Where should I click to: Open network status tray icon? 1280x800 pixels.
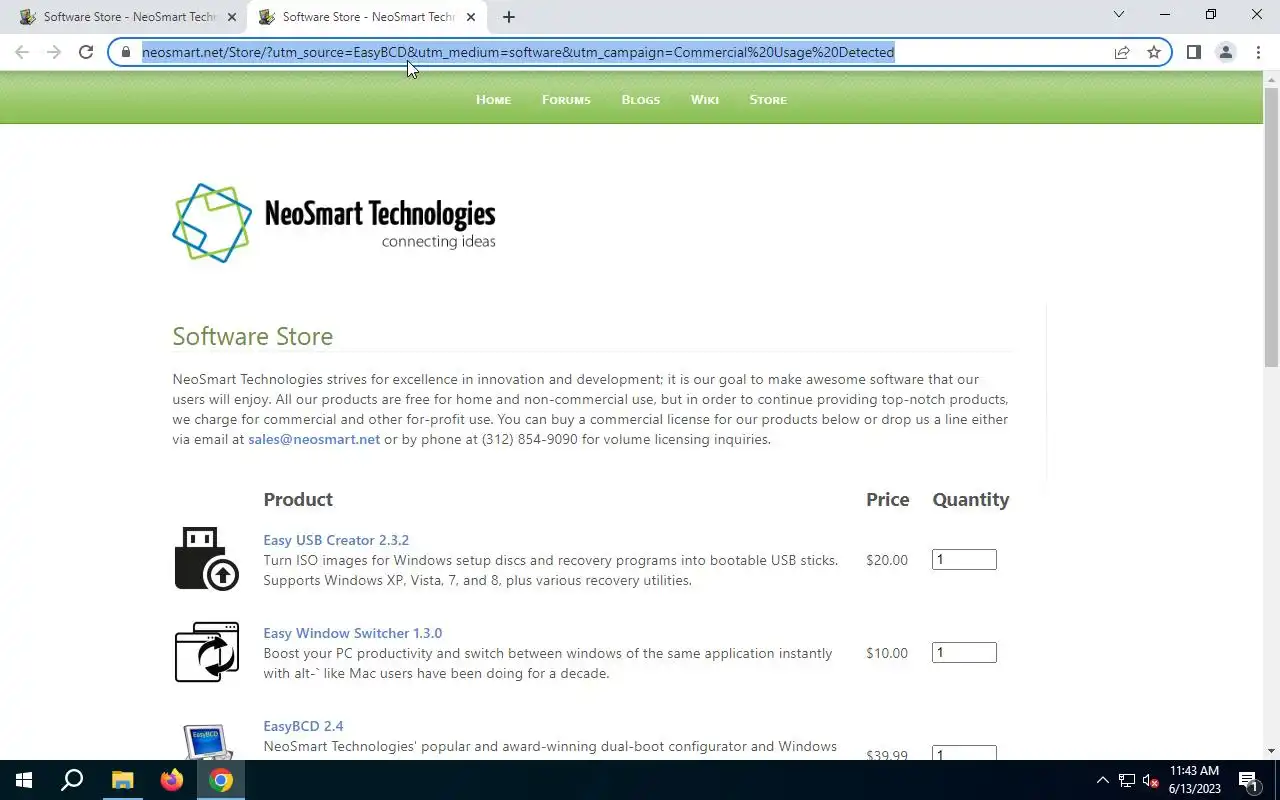[1127, 780]
